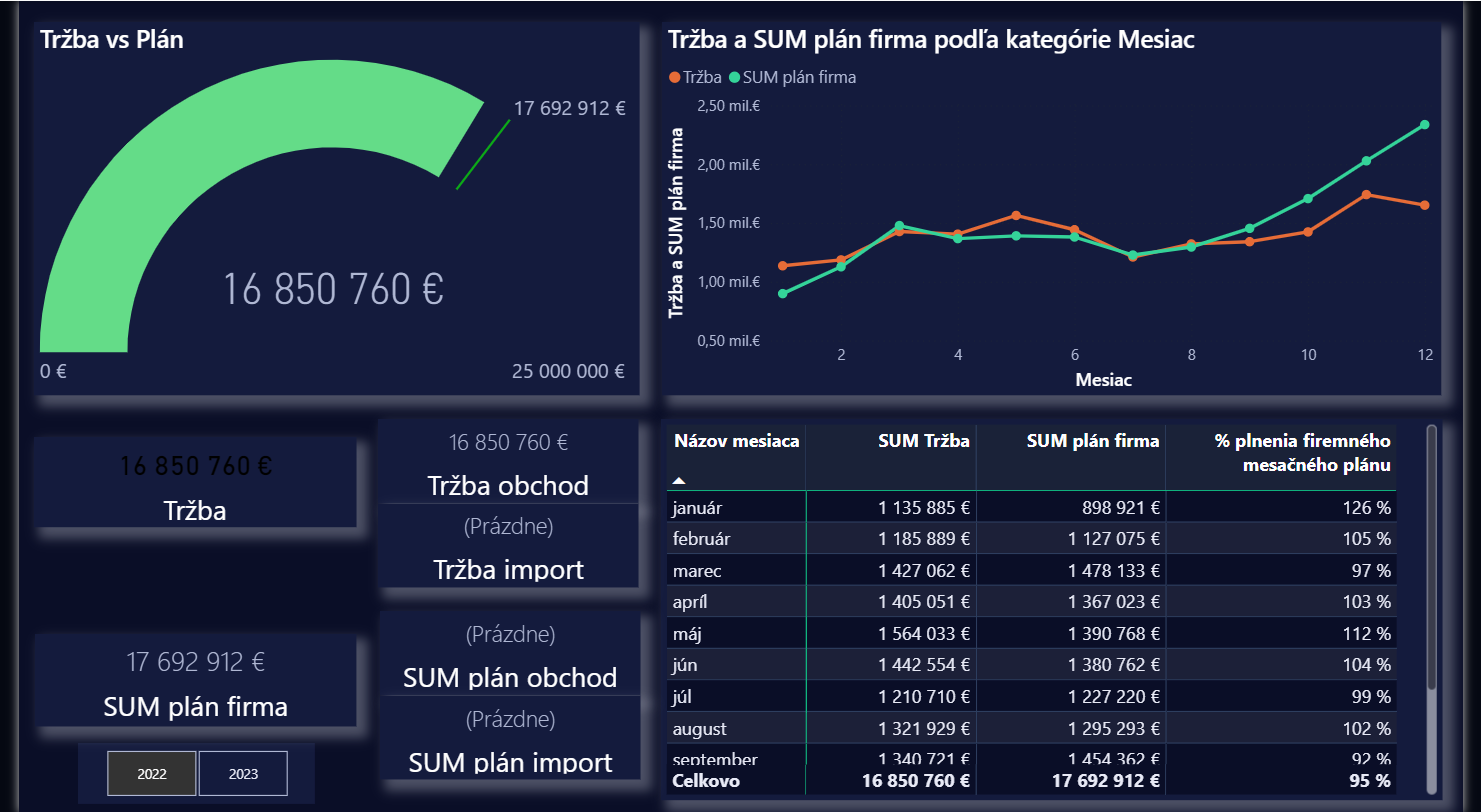Click the SUM plán firma card
Viewport: 1481px width, 812px height.
click(195, 679)
